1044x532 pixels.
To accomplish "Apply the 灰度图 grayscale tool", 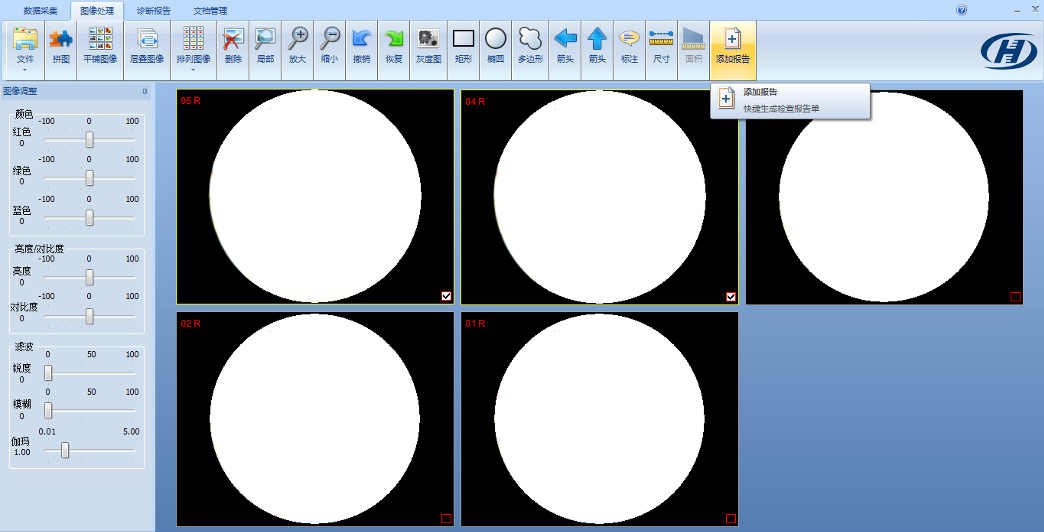I will (429, 51).
